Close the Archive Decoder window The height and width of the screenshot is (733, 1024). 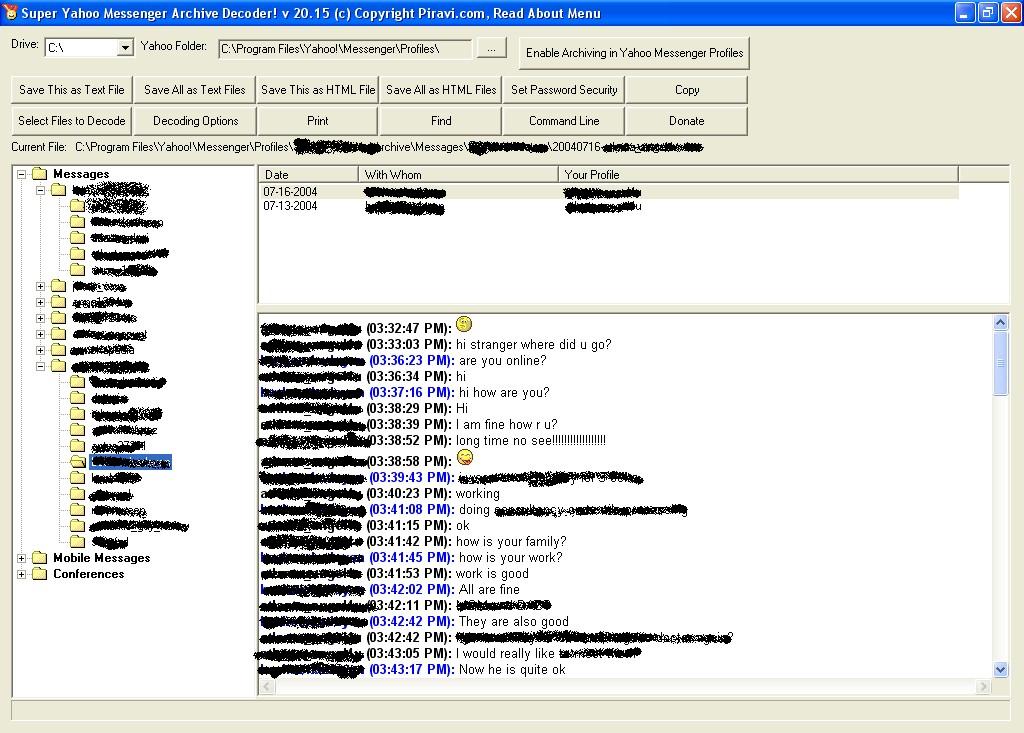coord(1012,12)
